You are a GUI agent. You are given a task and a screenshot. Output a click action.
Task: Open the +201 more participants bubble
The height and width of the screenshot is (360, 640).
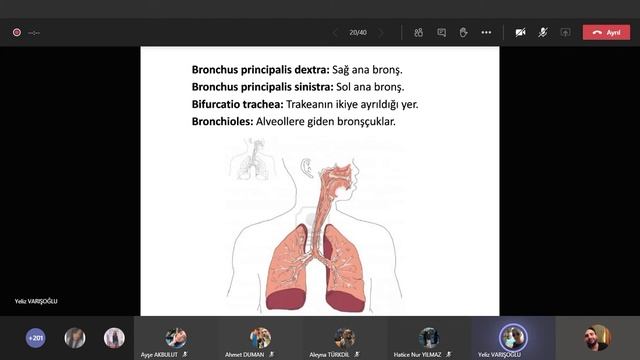pyautogui.click(x=36, y=338)
